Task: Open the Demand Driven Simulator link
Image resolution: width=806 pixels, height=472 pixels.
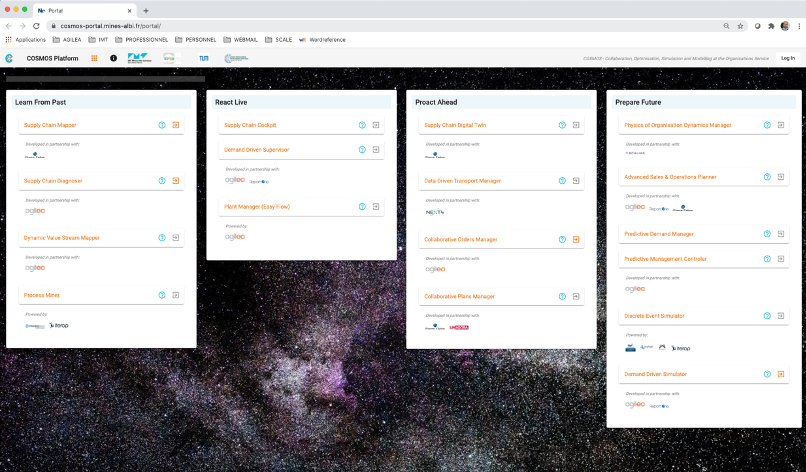Action: pos(655,374)
